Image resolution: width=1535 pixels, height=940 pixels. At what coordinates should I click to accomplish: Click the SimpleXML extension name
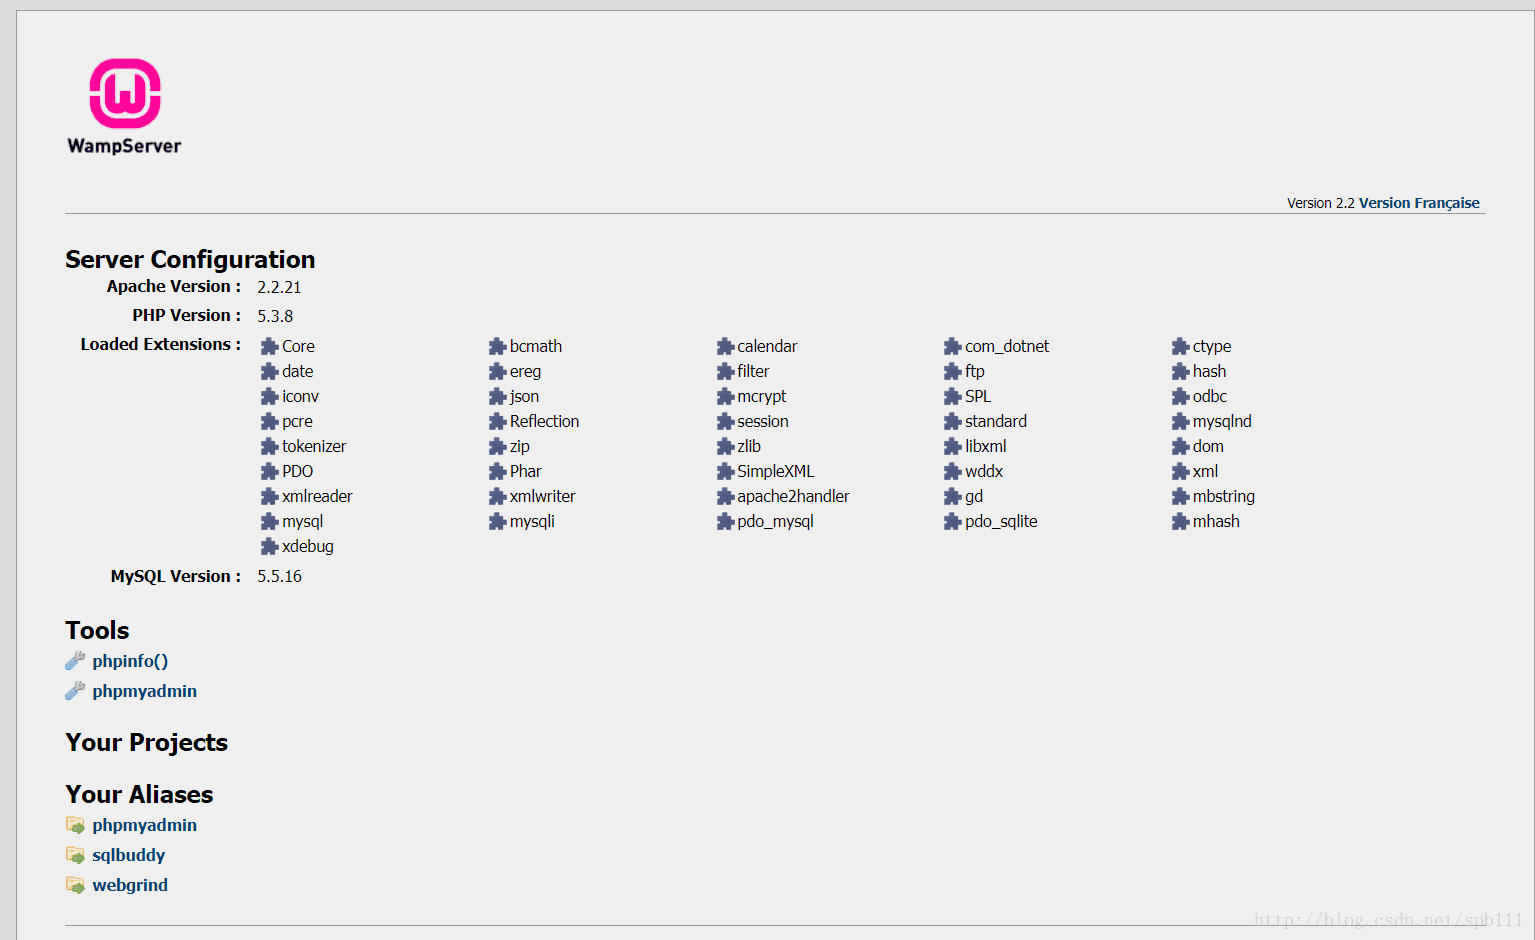775,471
